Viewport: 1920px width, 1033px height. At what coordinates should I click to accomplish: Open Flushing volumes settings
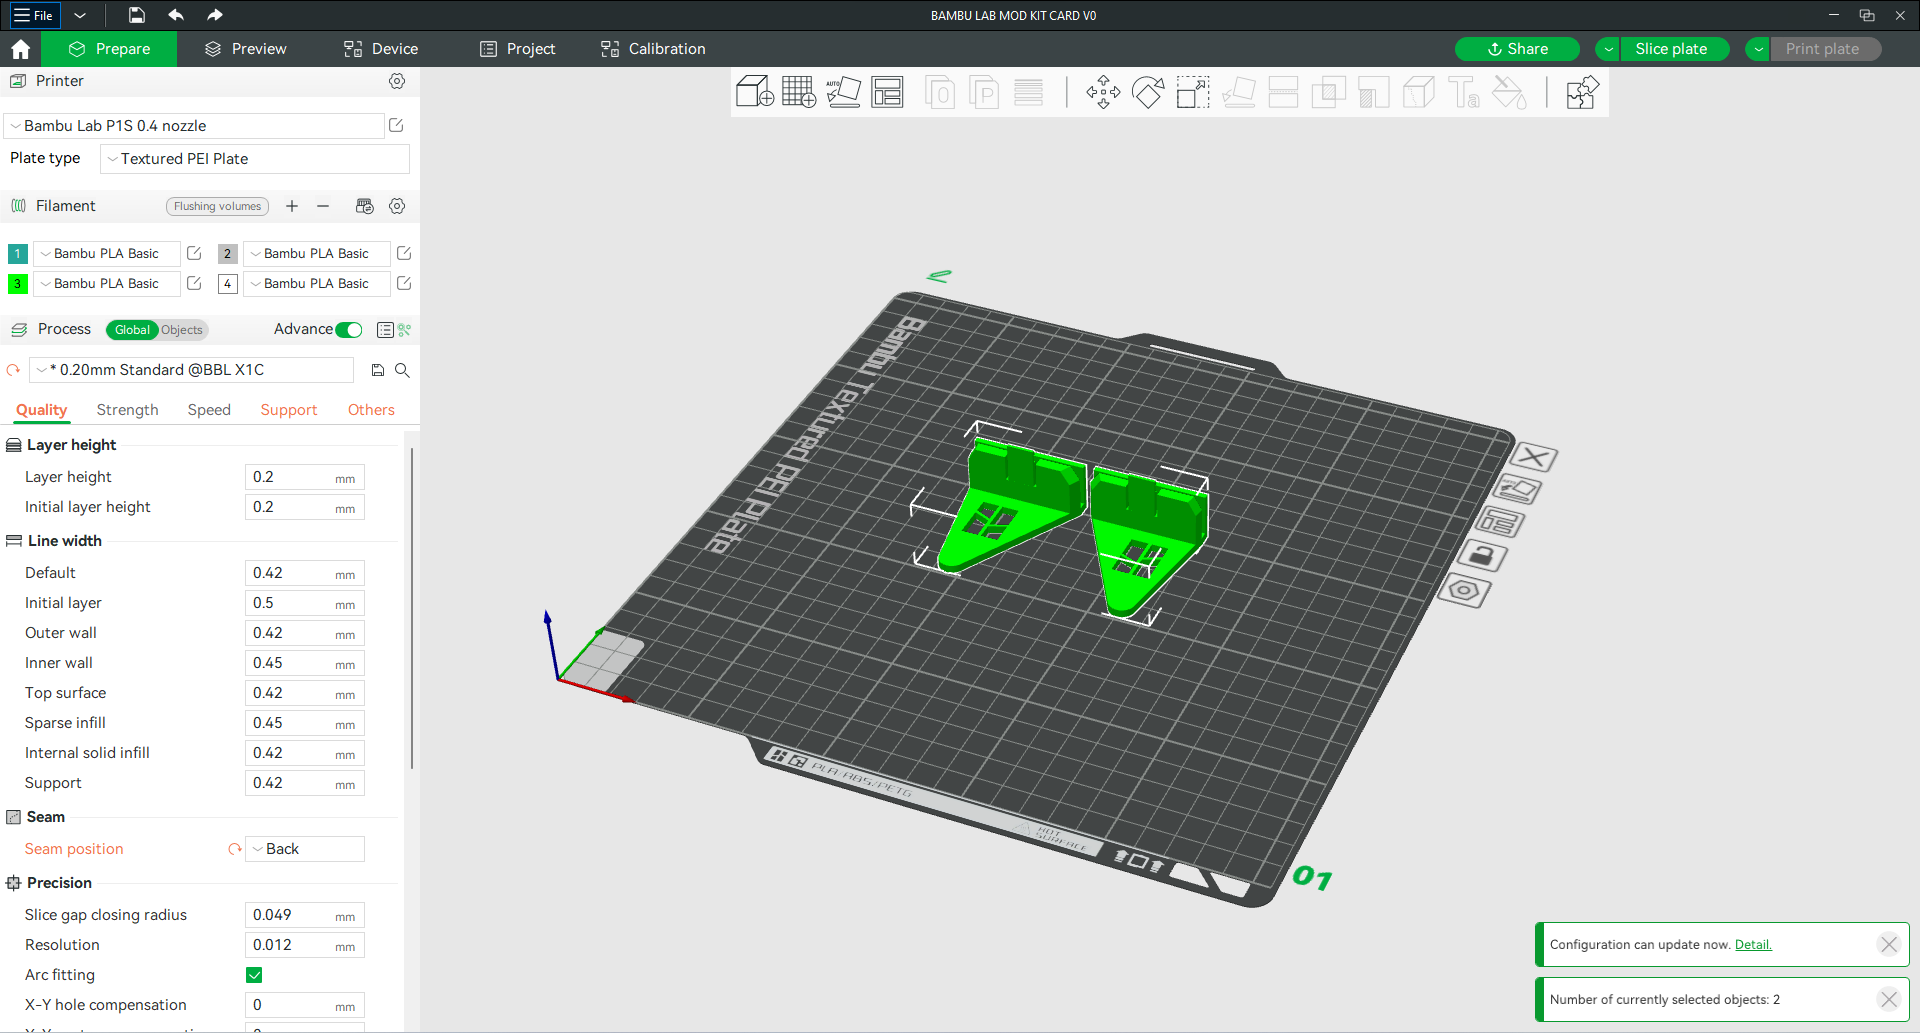tap(217, 206)
